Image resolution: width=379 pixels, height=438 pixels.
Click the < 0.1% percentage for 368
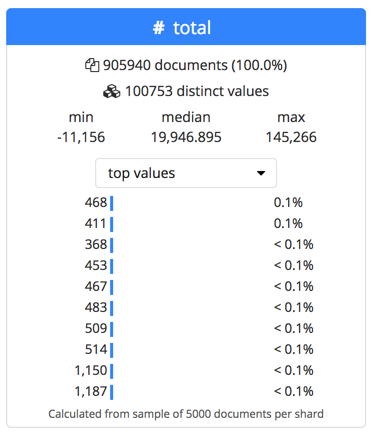point(294,245)
